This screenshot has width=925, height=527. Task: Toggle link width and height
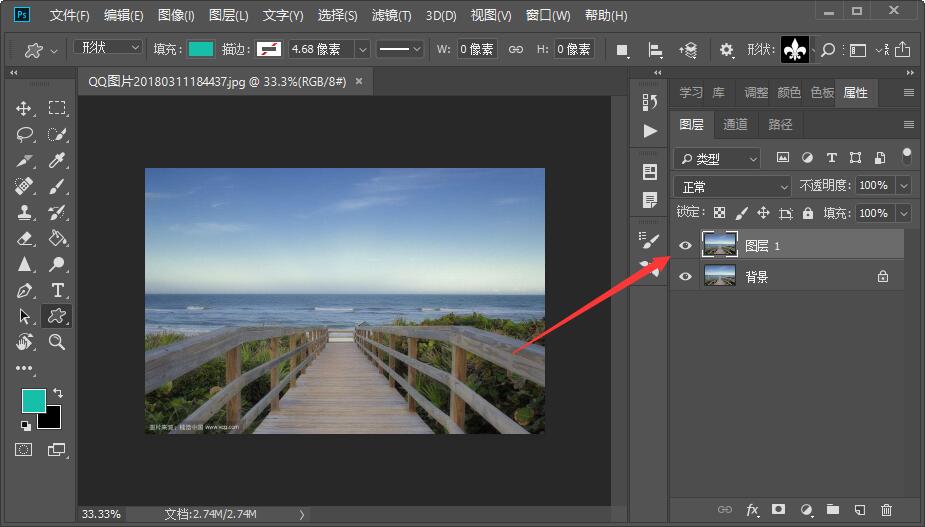point(516,50)
